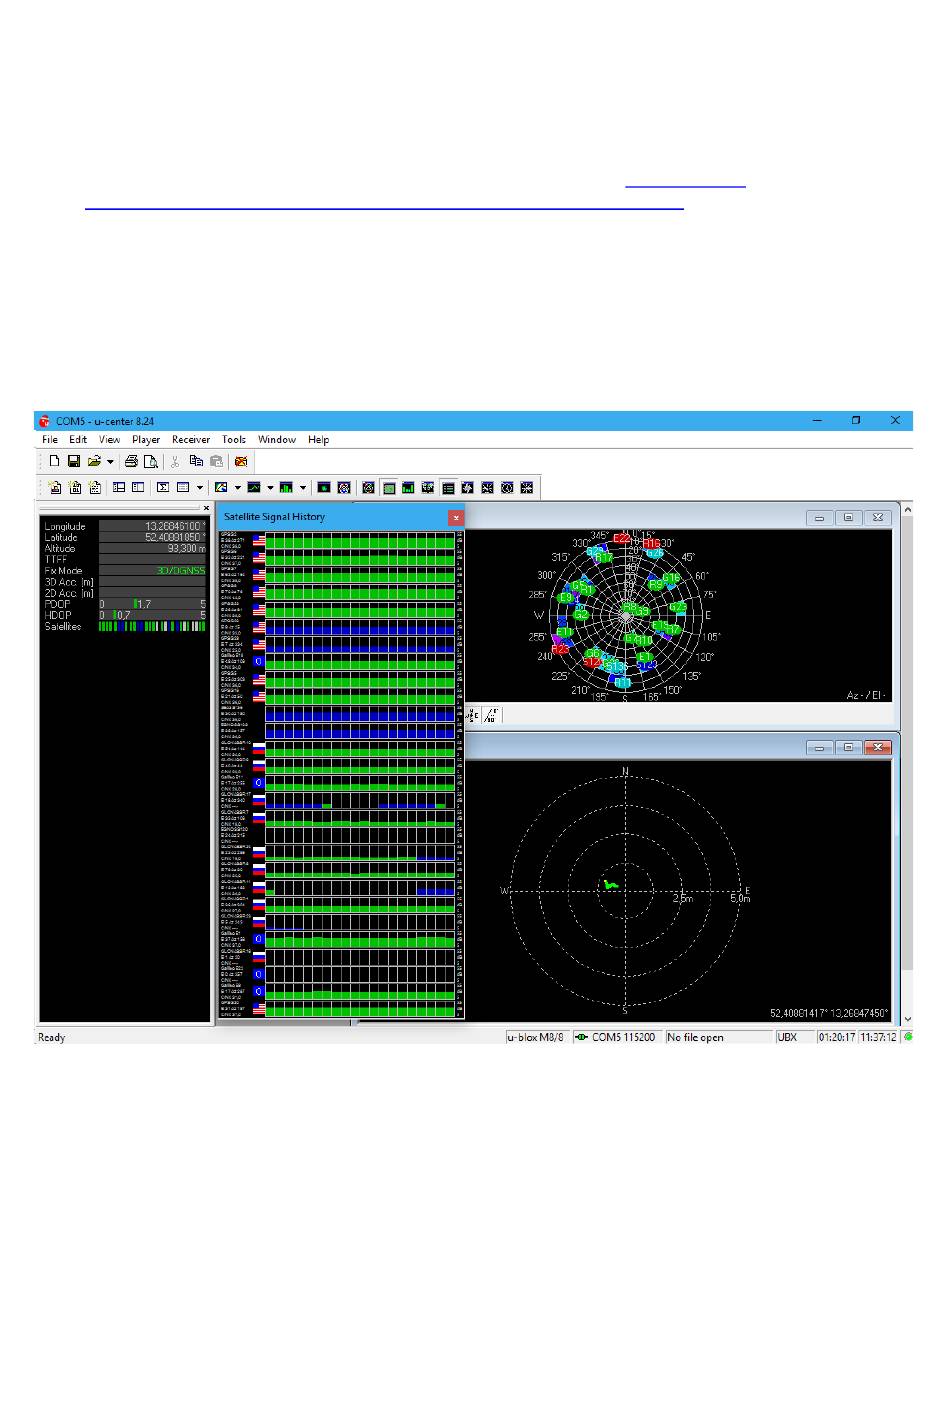Click the left-split pane view icon
950x1419 pixels.
[119, 488]
